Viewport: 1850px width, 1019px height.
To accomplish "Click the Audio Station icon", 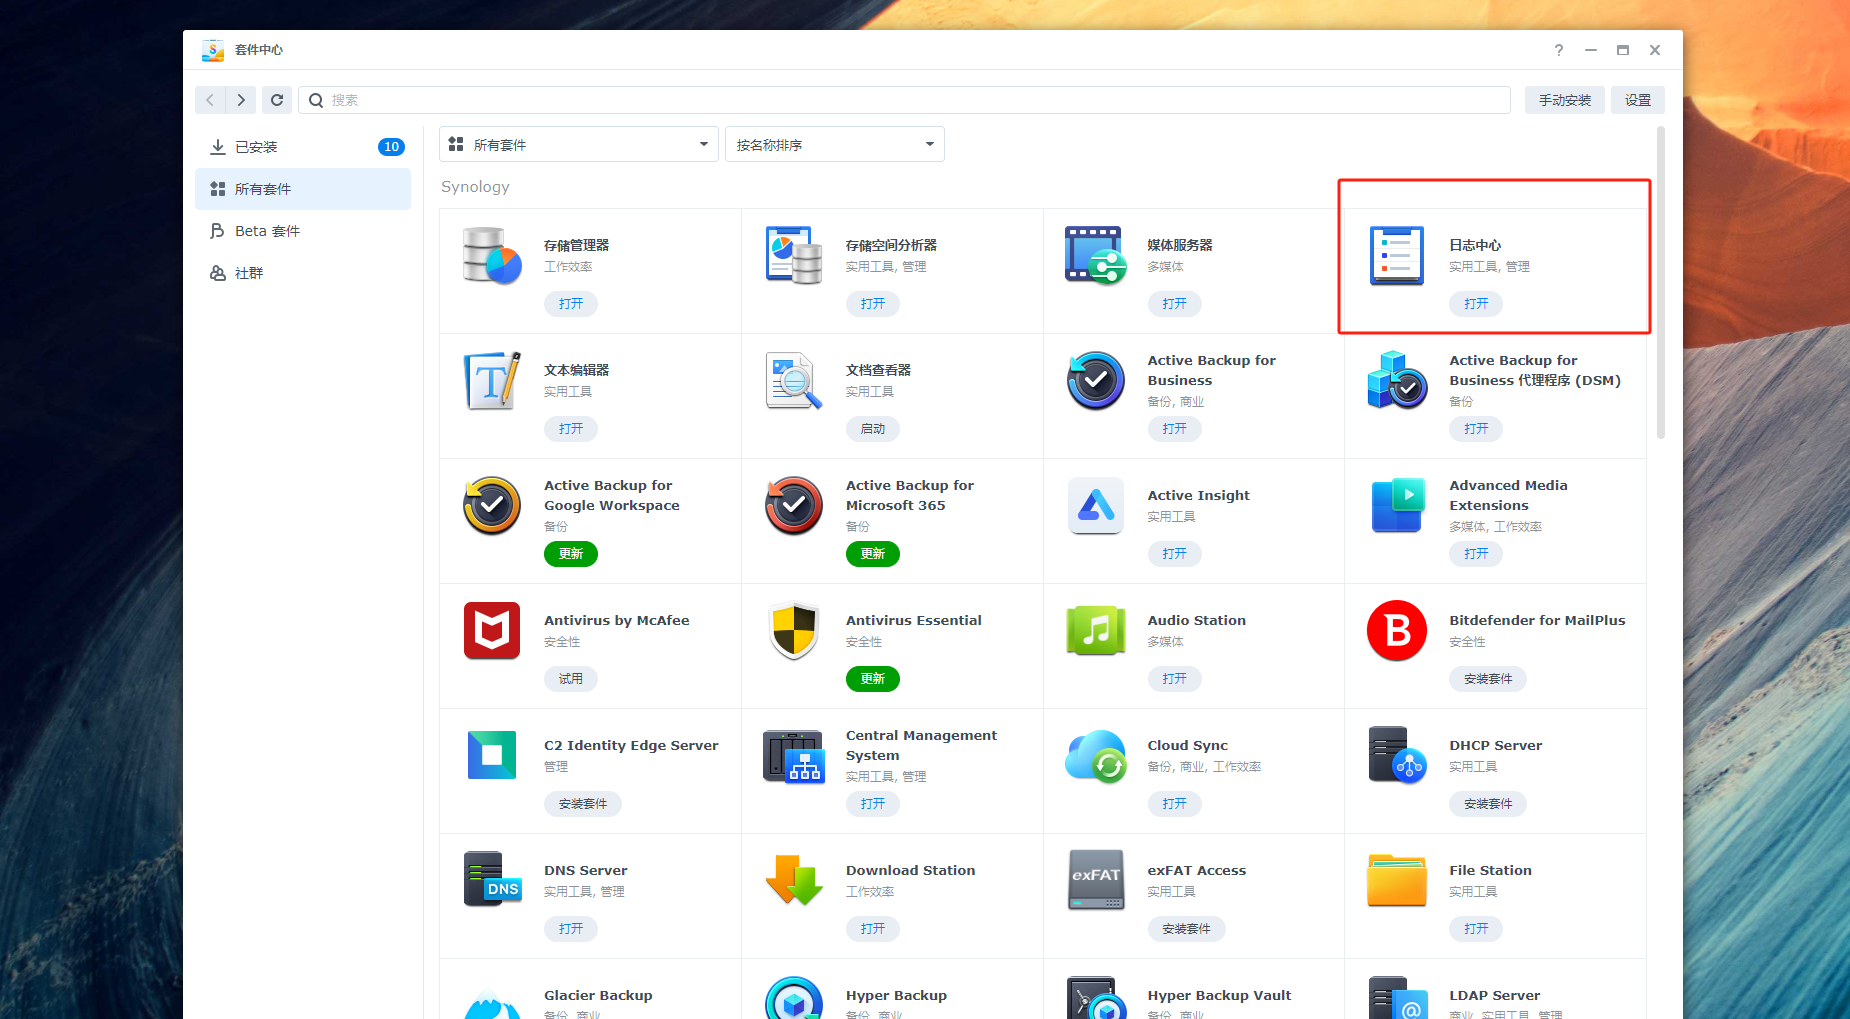I will (1096, 631).
